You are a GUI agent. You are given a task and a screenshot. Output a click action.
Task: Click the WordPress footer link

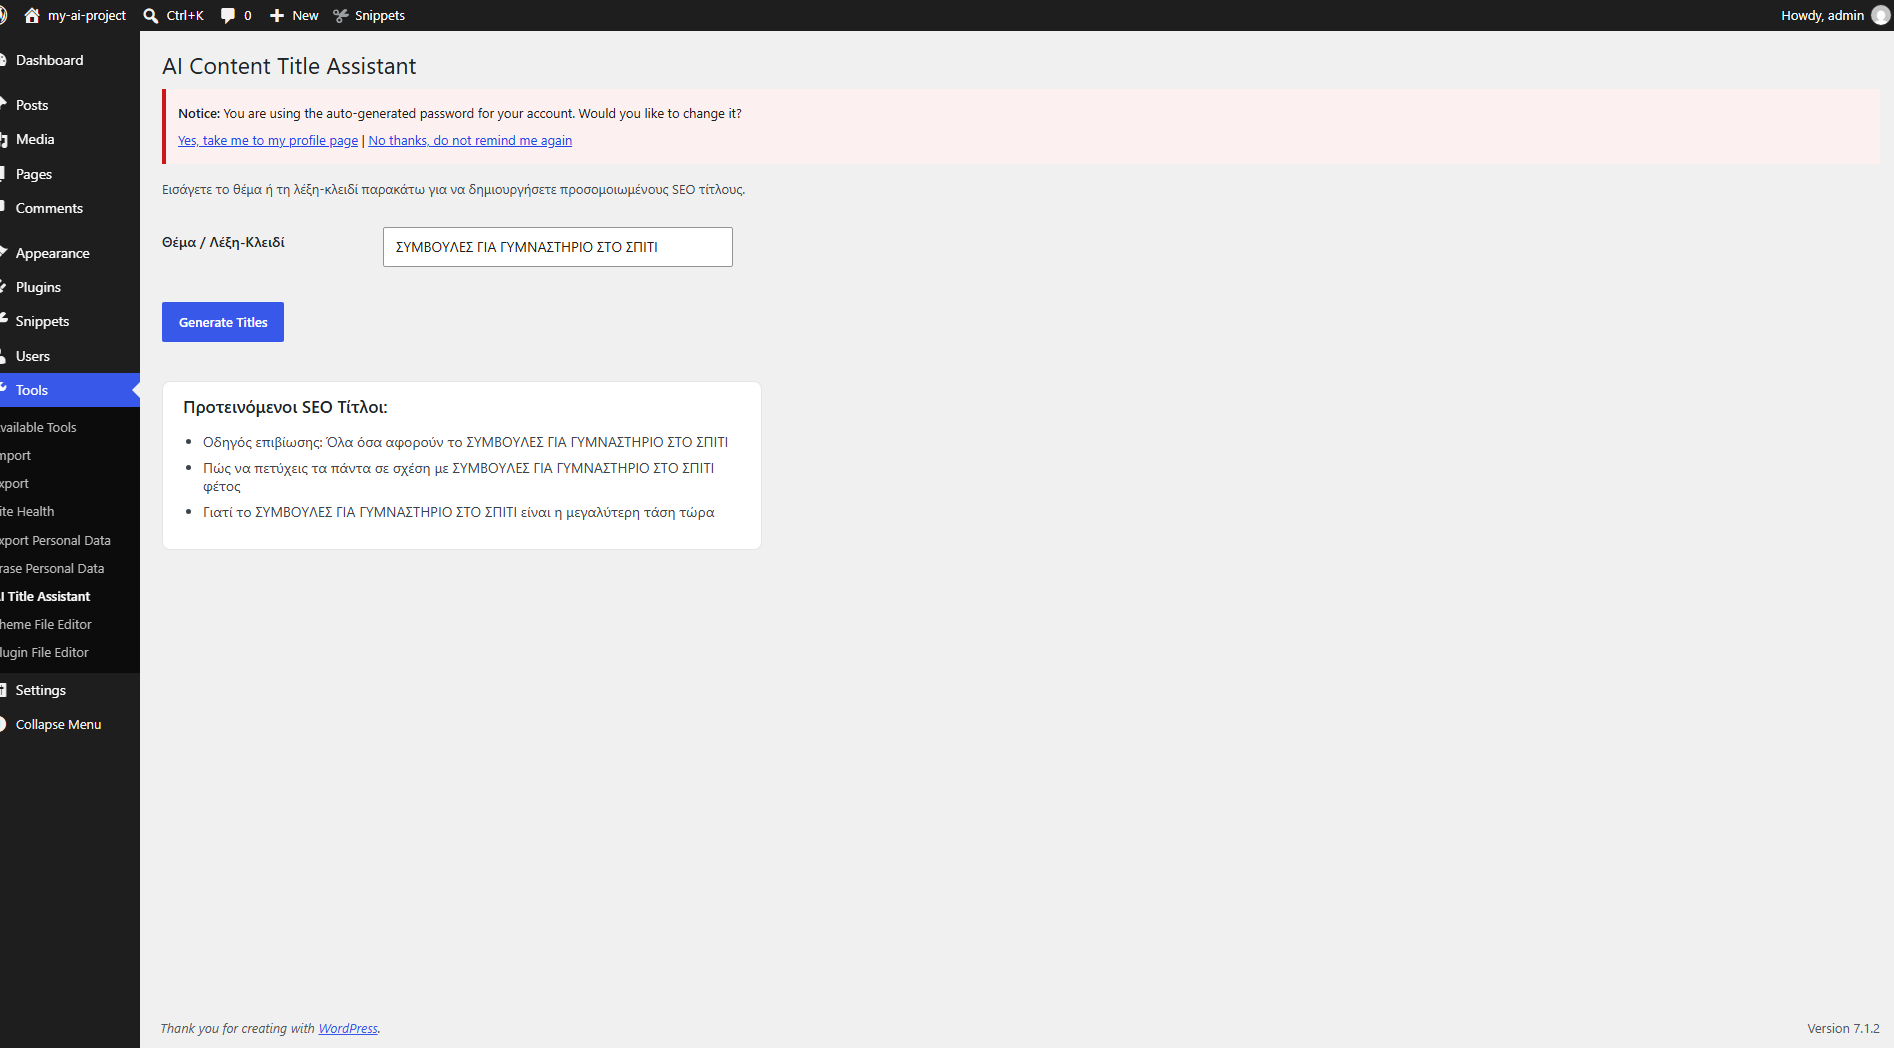[x=348, y=1028]
